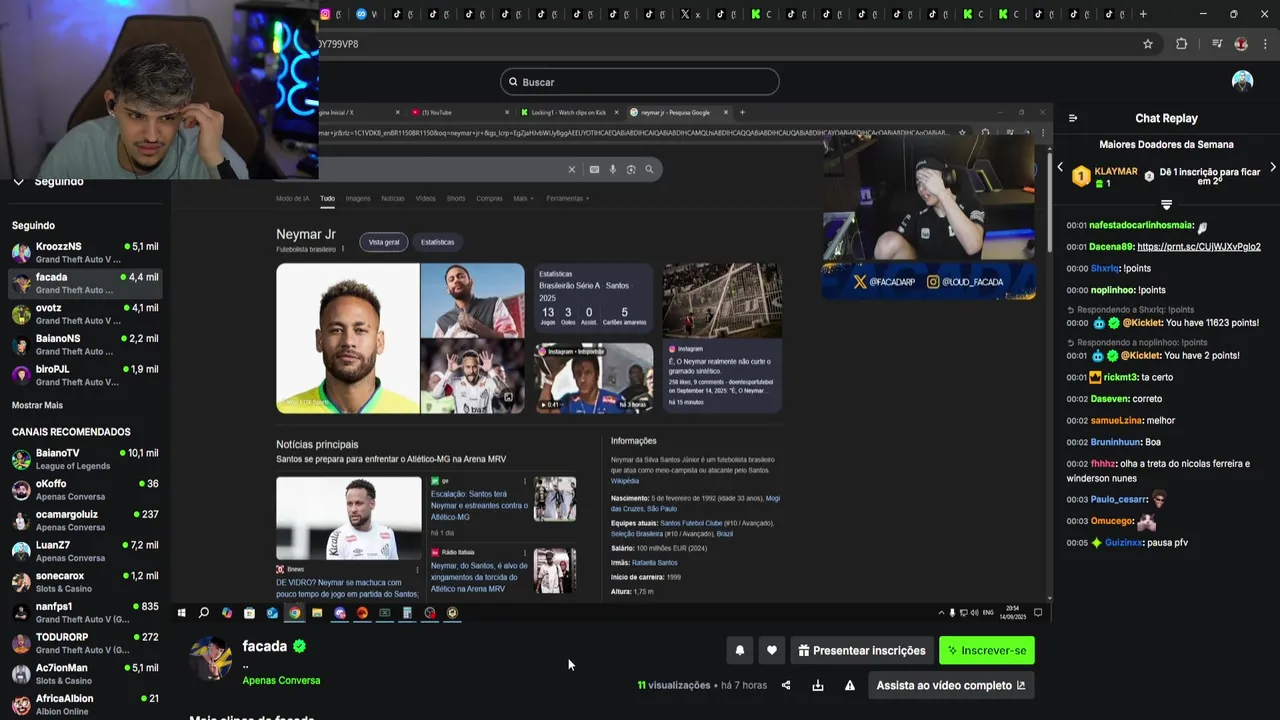Click the notification bell icon for facada

click(740, 650)
